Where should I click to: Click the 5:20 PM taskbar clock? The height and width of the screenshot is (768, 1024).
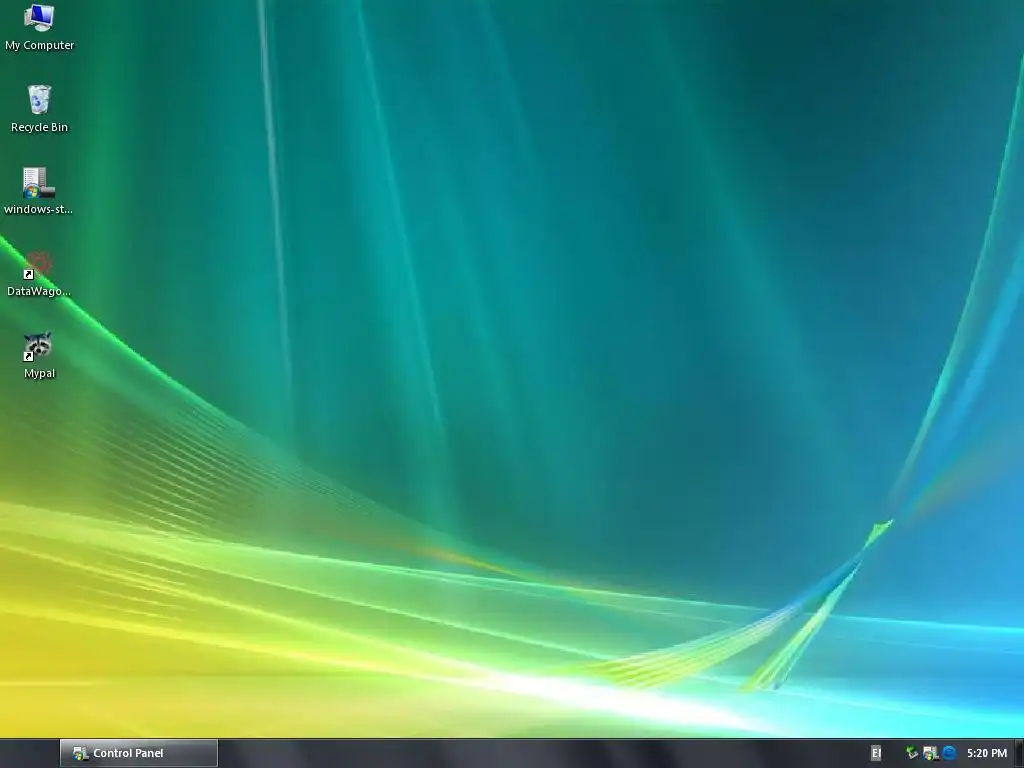987,753
